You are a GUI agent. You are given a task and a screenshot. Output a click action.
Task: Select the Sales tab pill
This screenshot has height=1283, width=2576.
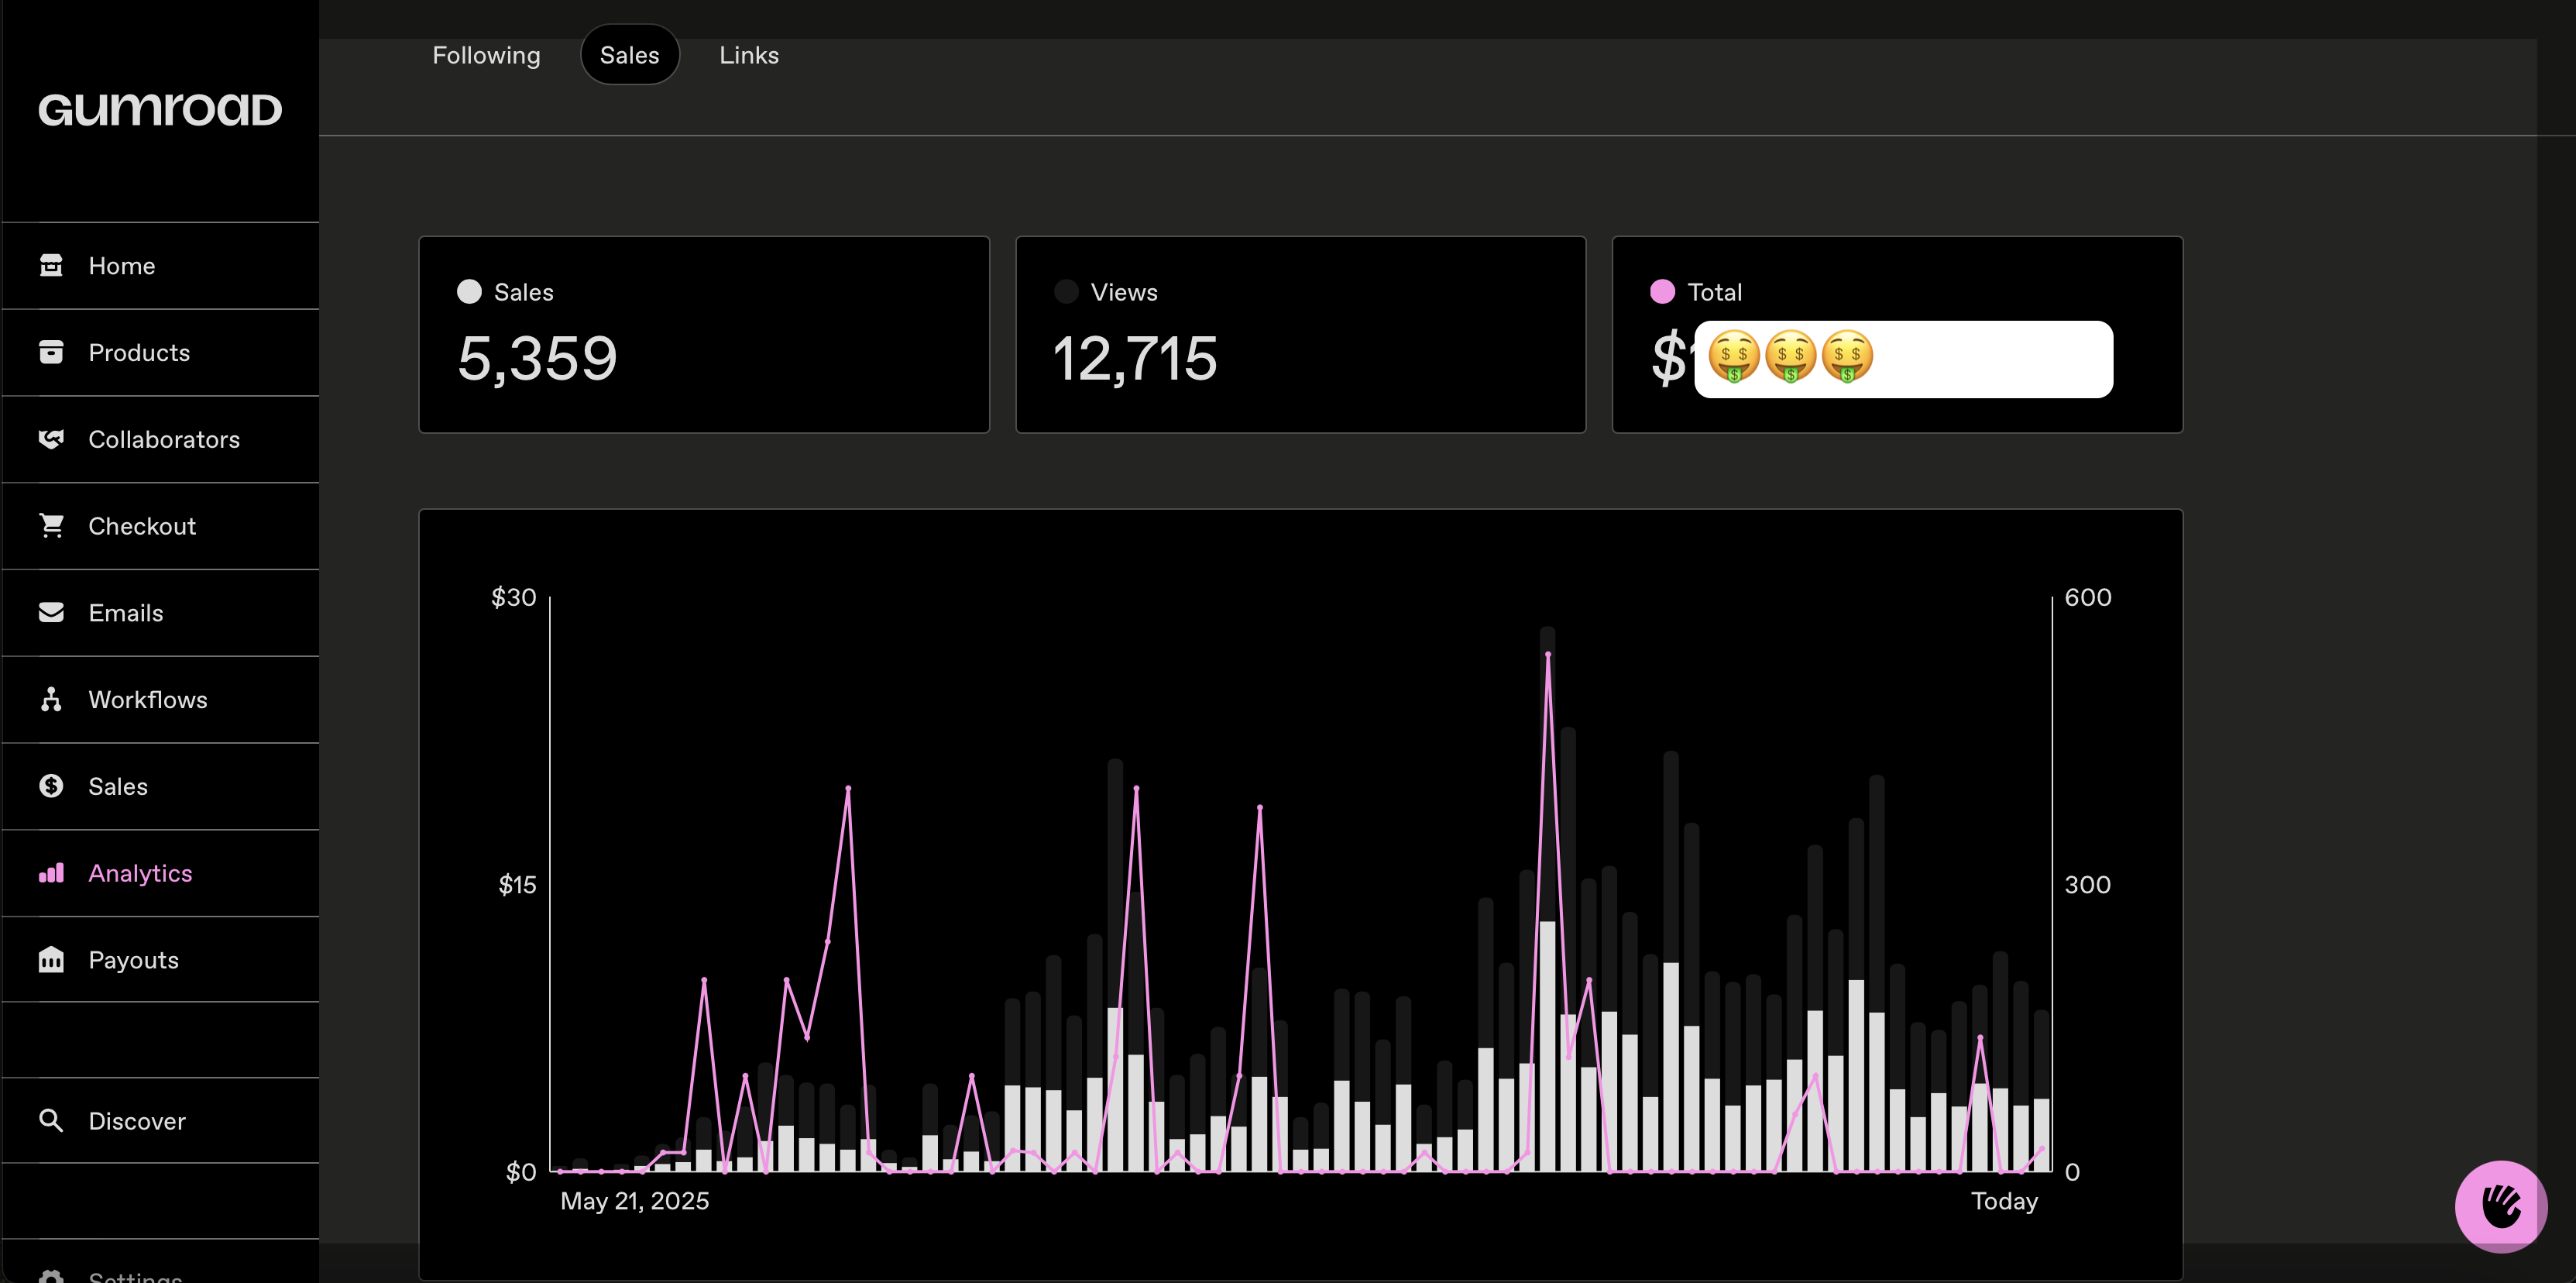(629, 55)
